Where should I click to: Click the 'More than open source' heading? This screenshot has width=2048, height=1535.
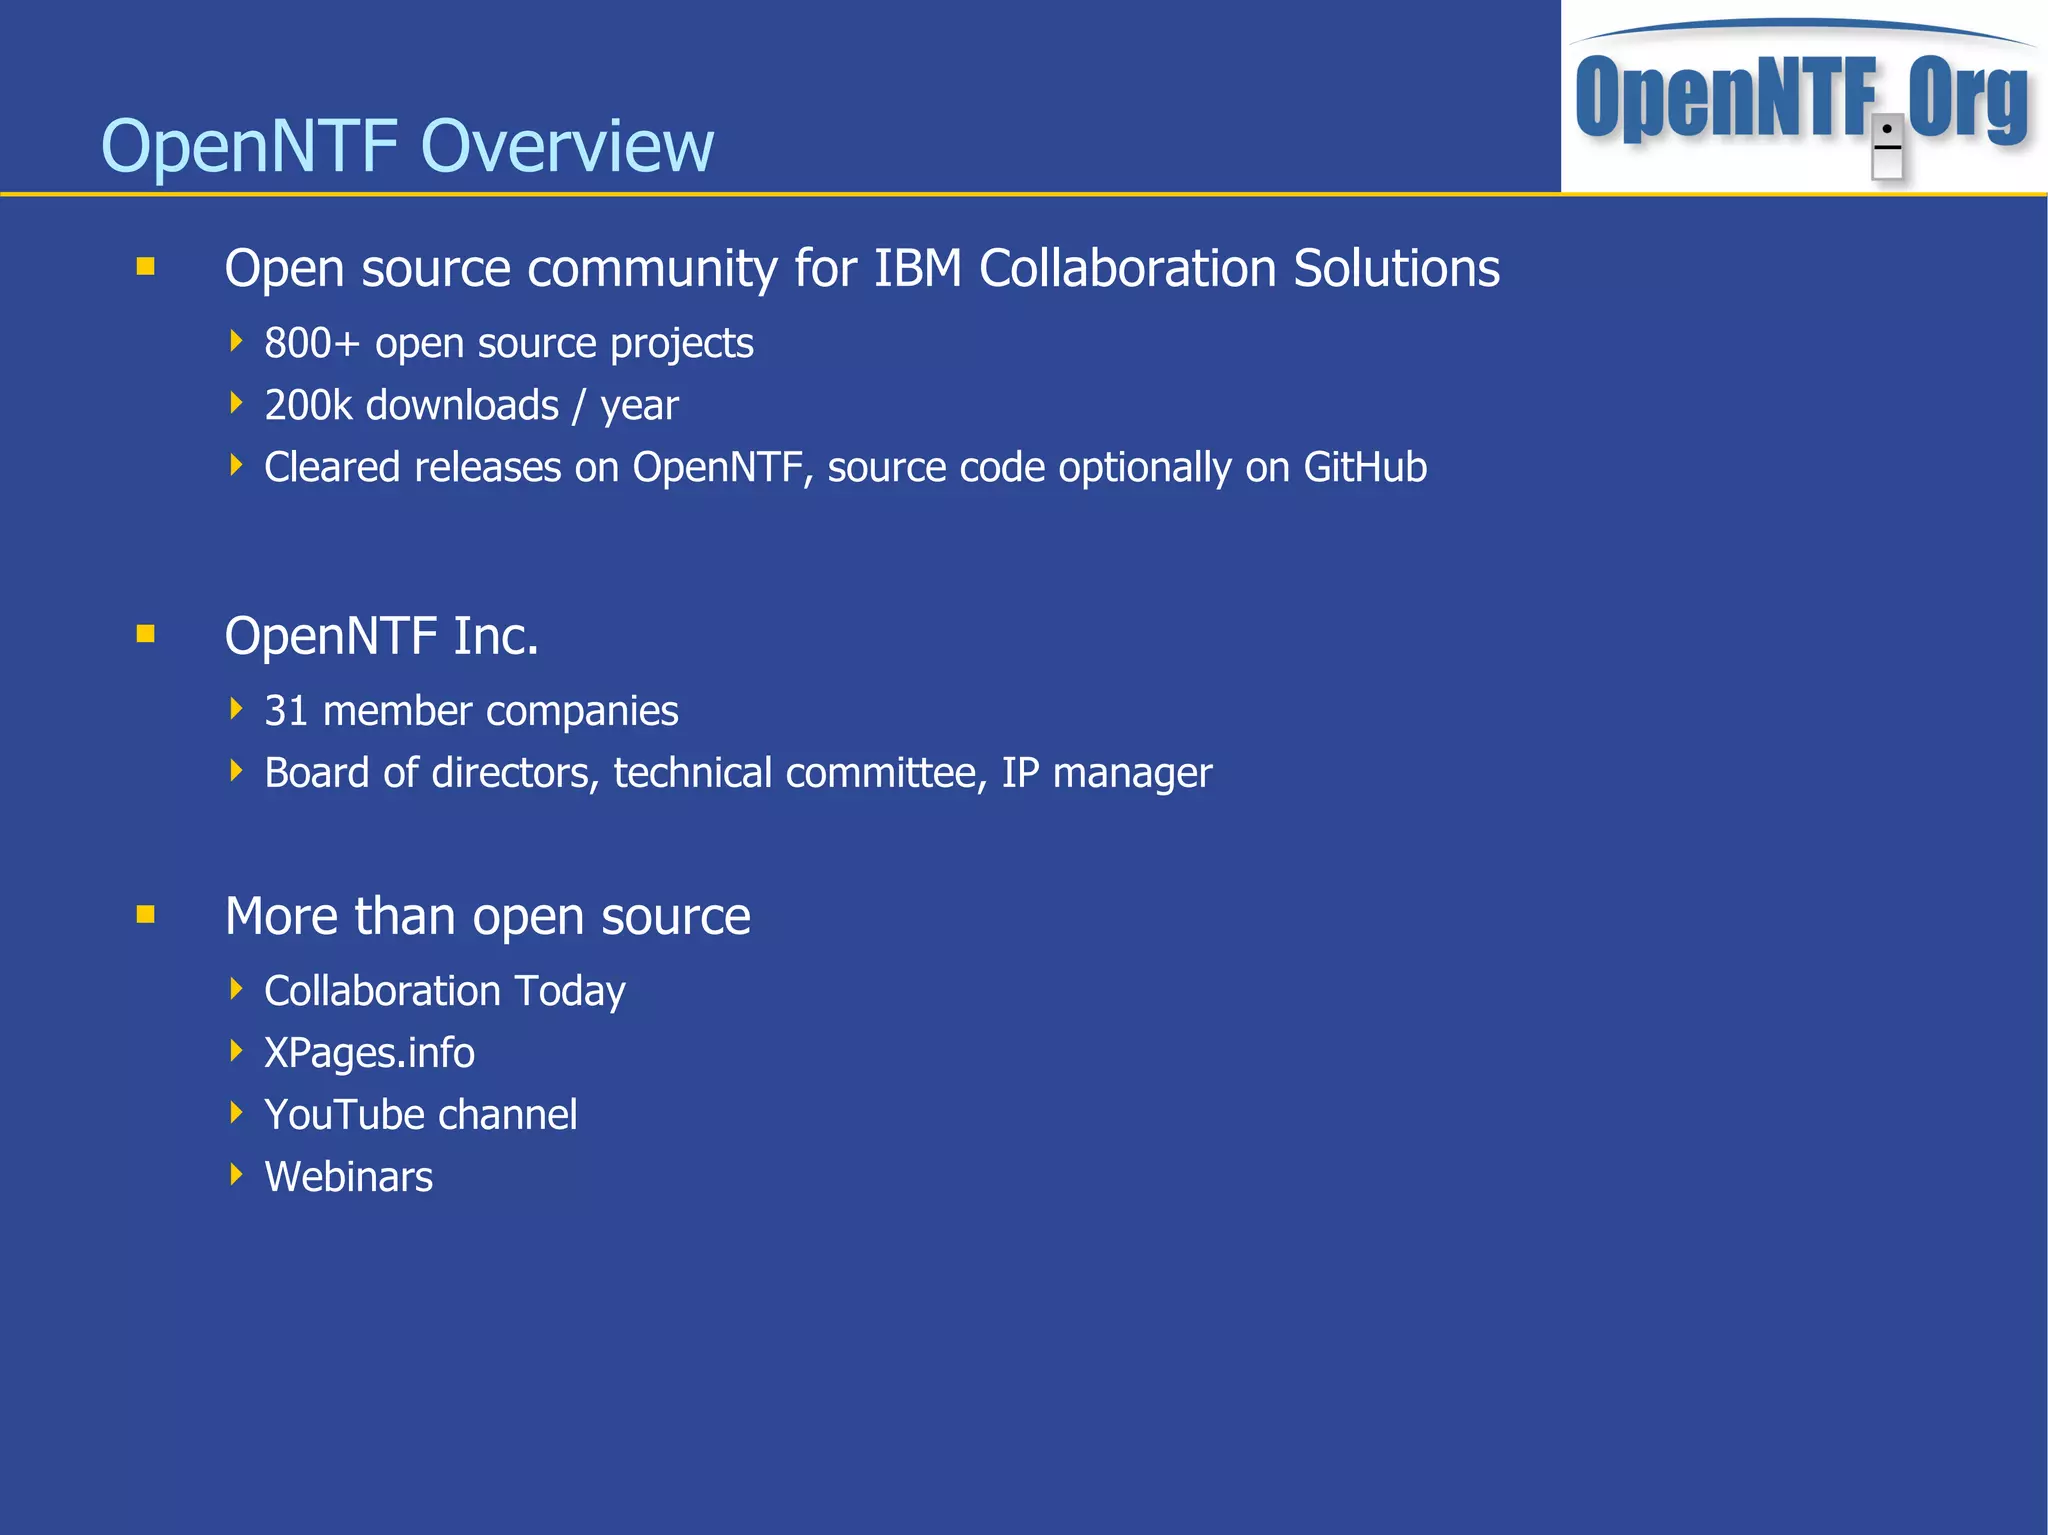pyautogui.click(x=488, y=917)
